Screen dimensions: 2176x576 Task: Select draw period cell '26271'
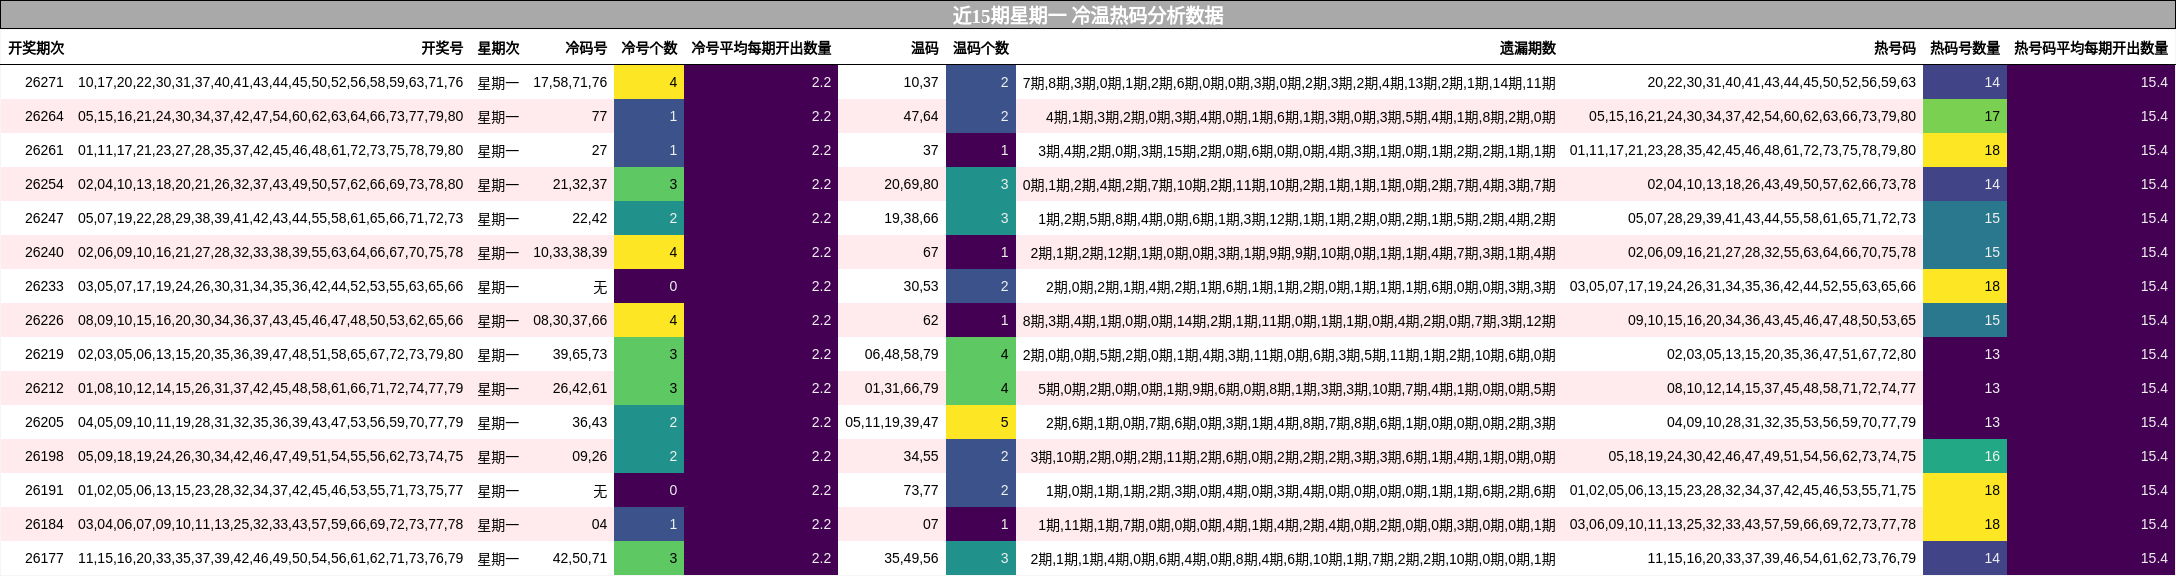pyautogui.click(x=44, y=82)
